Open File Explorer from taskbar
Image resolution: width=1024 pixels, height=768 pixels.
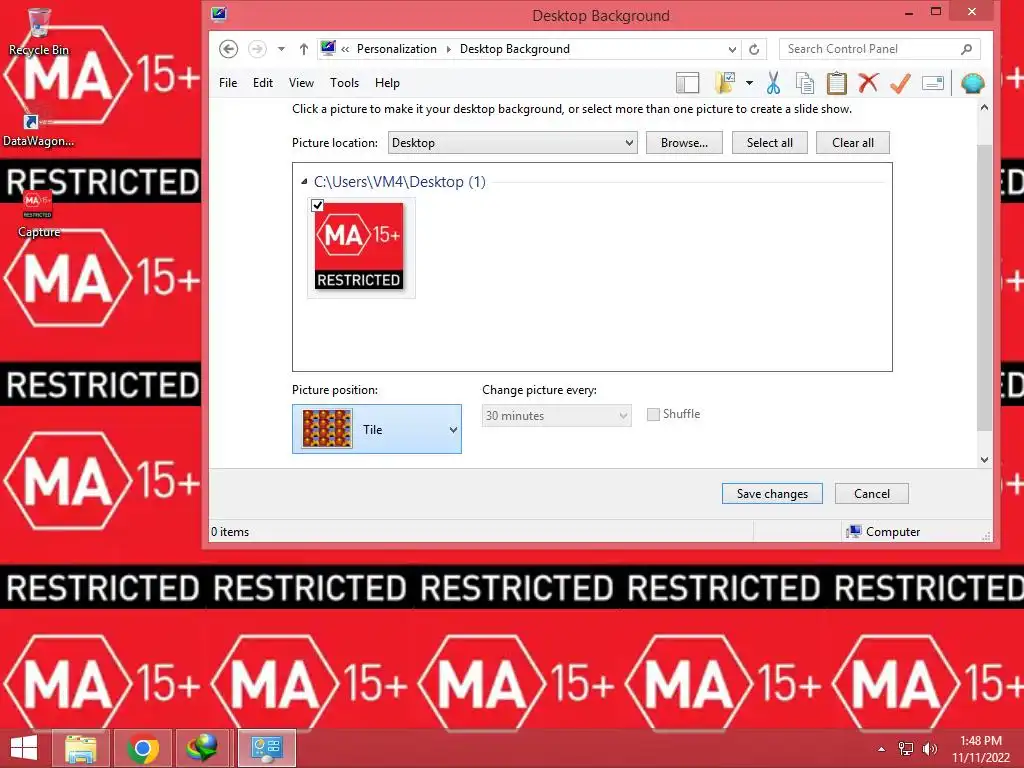click(81, 748)
